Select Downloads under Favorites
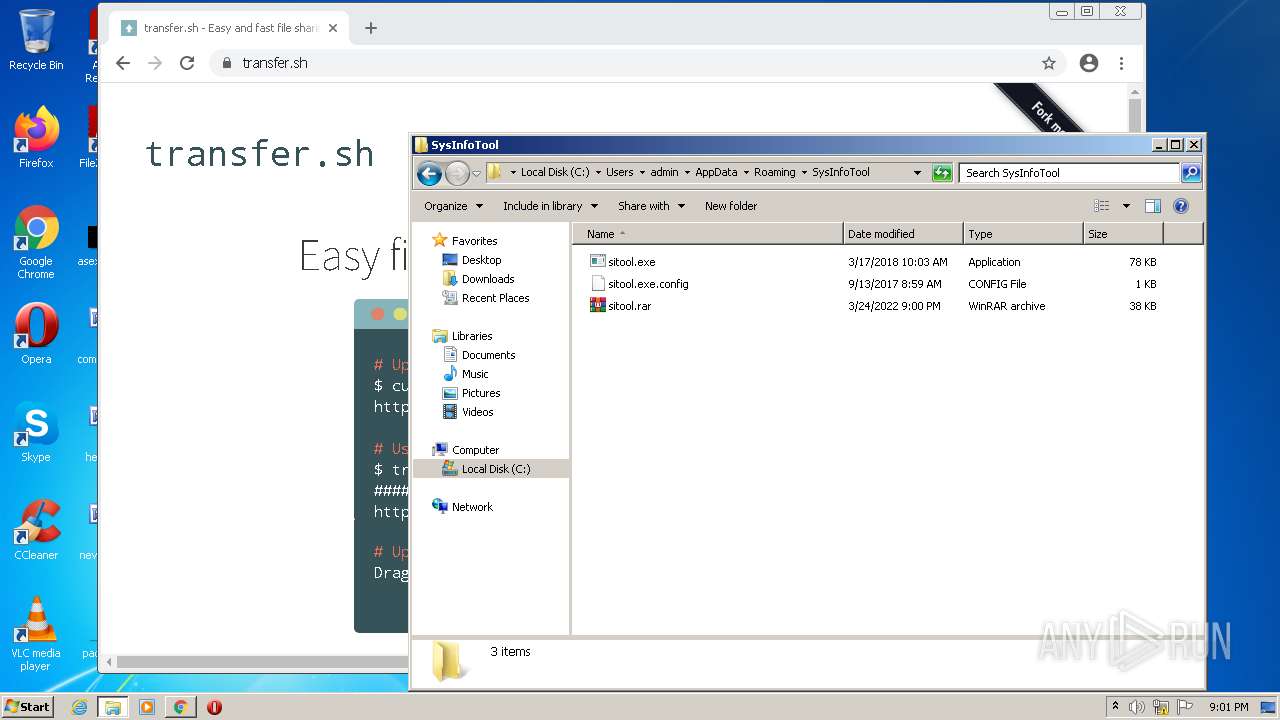This screenshot has width=1280, height=720. [478, 279]
